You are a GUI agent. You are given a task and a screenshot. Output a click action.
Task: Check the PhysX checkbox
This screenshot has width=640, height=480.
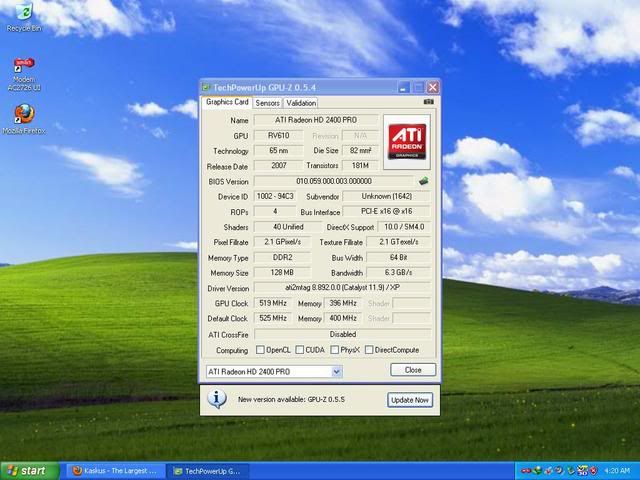tap(334, 350)
